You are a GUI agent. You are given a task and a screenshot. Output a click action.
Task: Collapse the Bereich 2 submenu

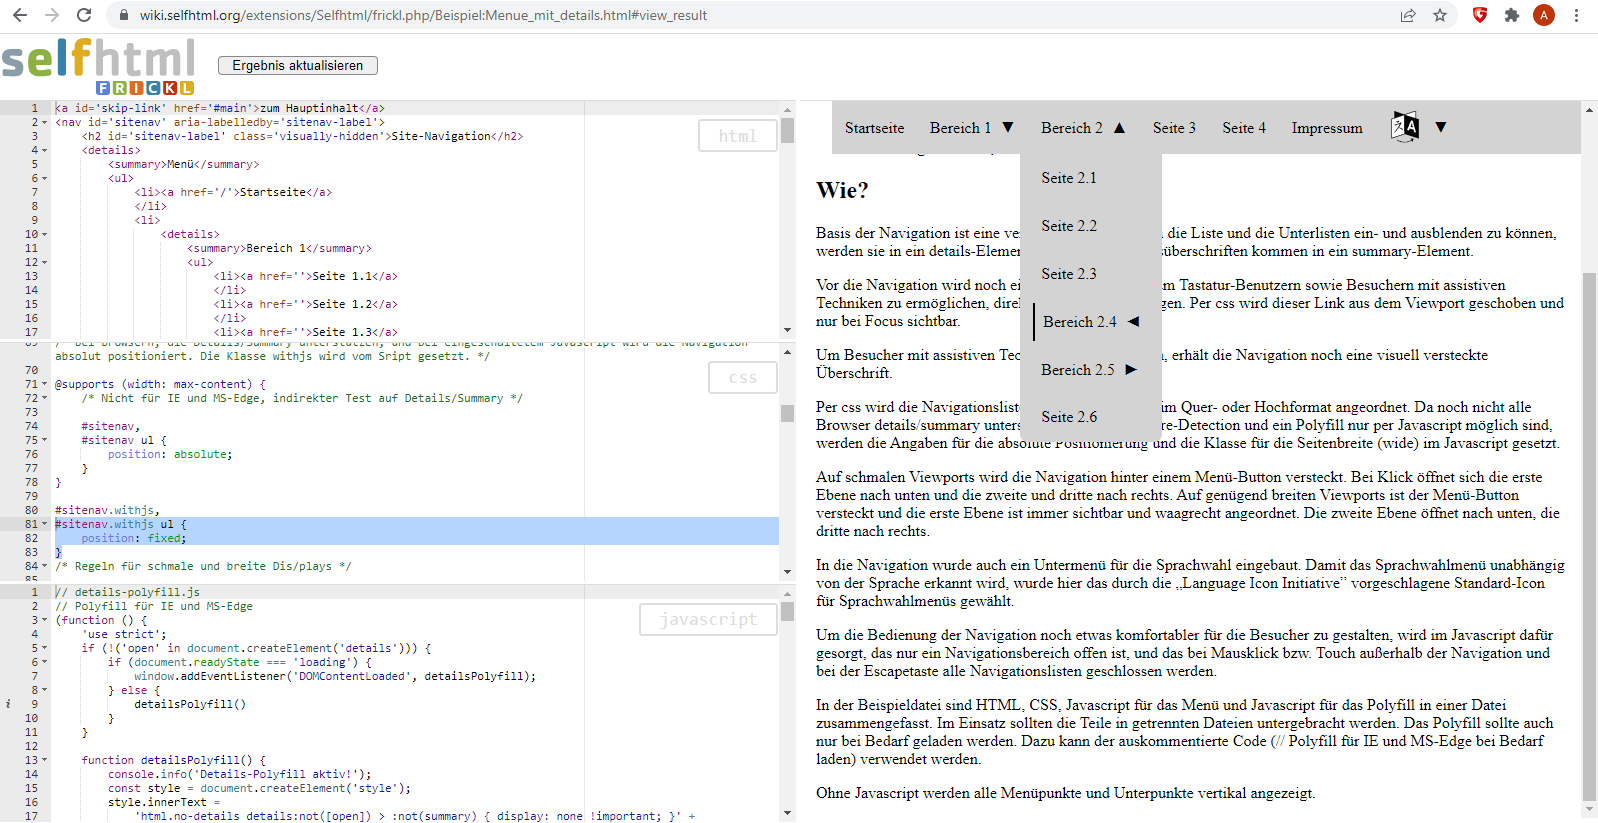point(1083,128)
